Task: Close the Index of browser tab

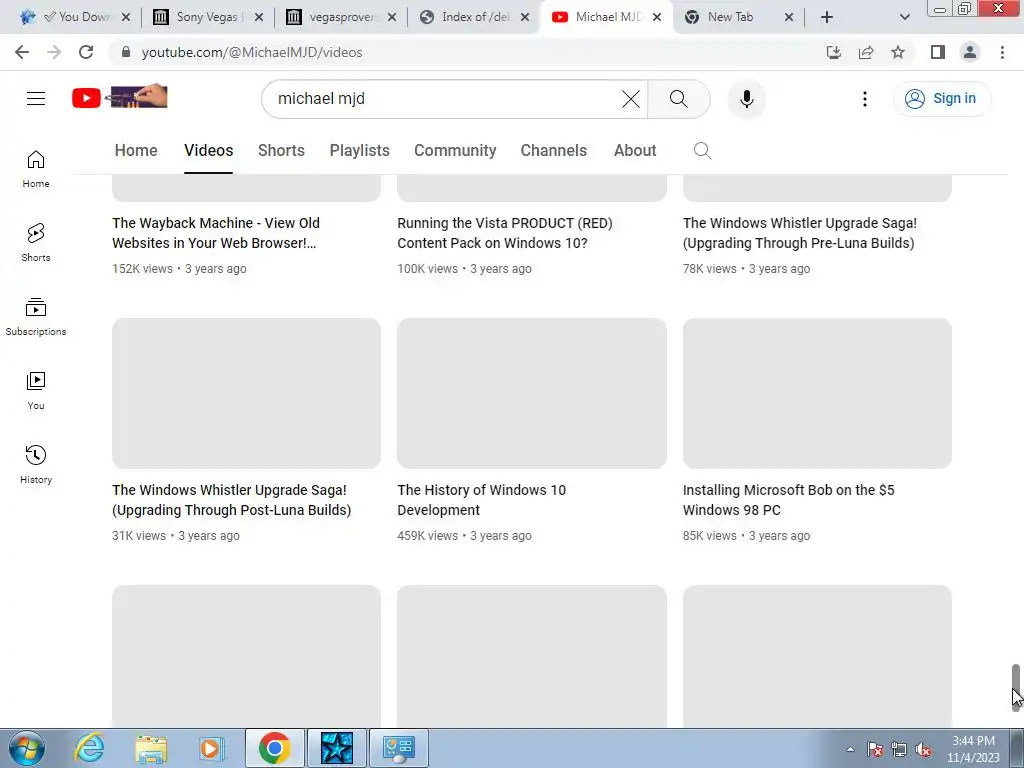Action: pos(524,17)
